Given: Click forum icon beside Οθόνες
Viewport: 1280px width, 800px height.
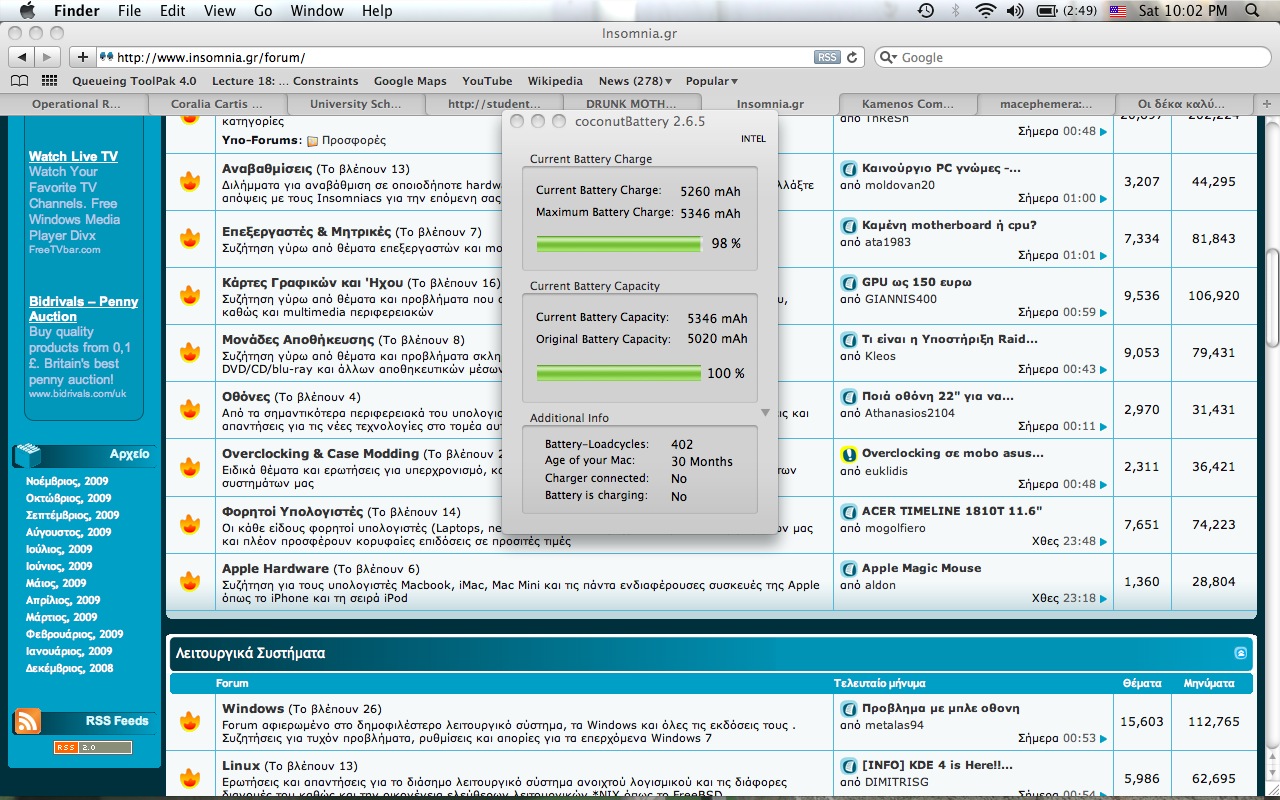Looking at the screenshot, I should click(189, 410).
